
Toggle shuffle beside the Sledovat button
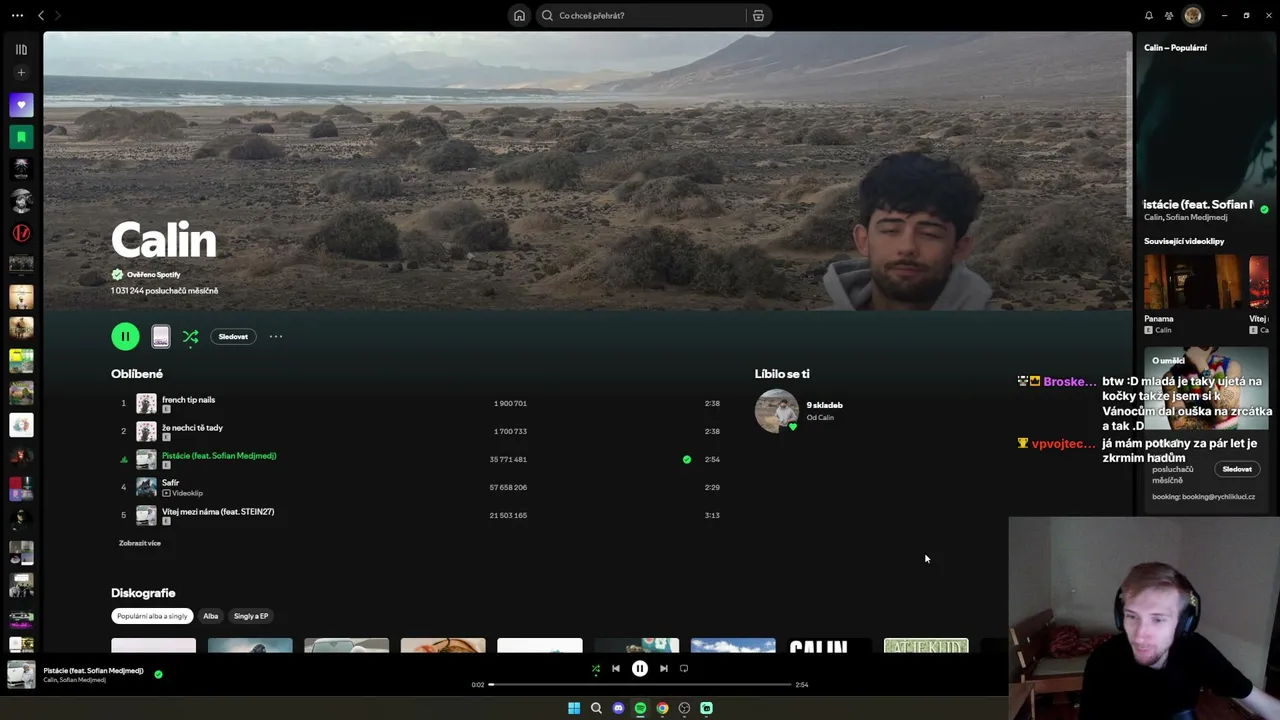pos(190,337)
